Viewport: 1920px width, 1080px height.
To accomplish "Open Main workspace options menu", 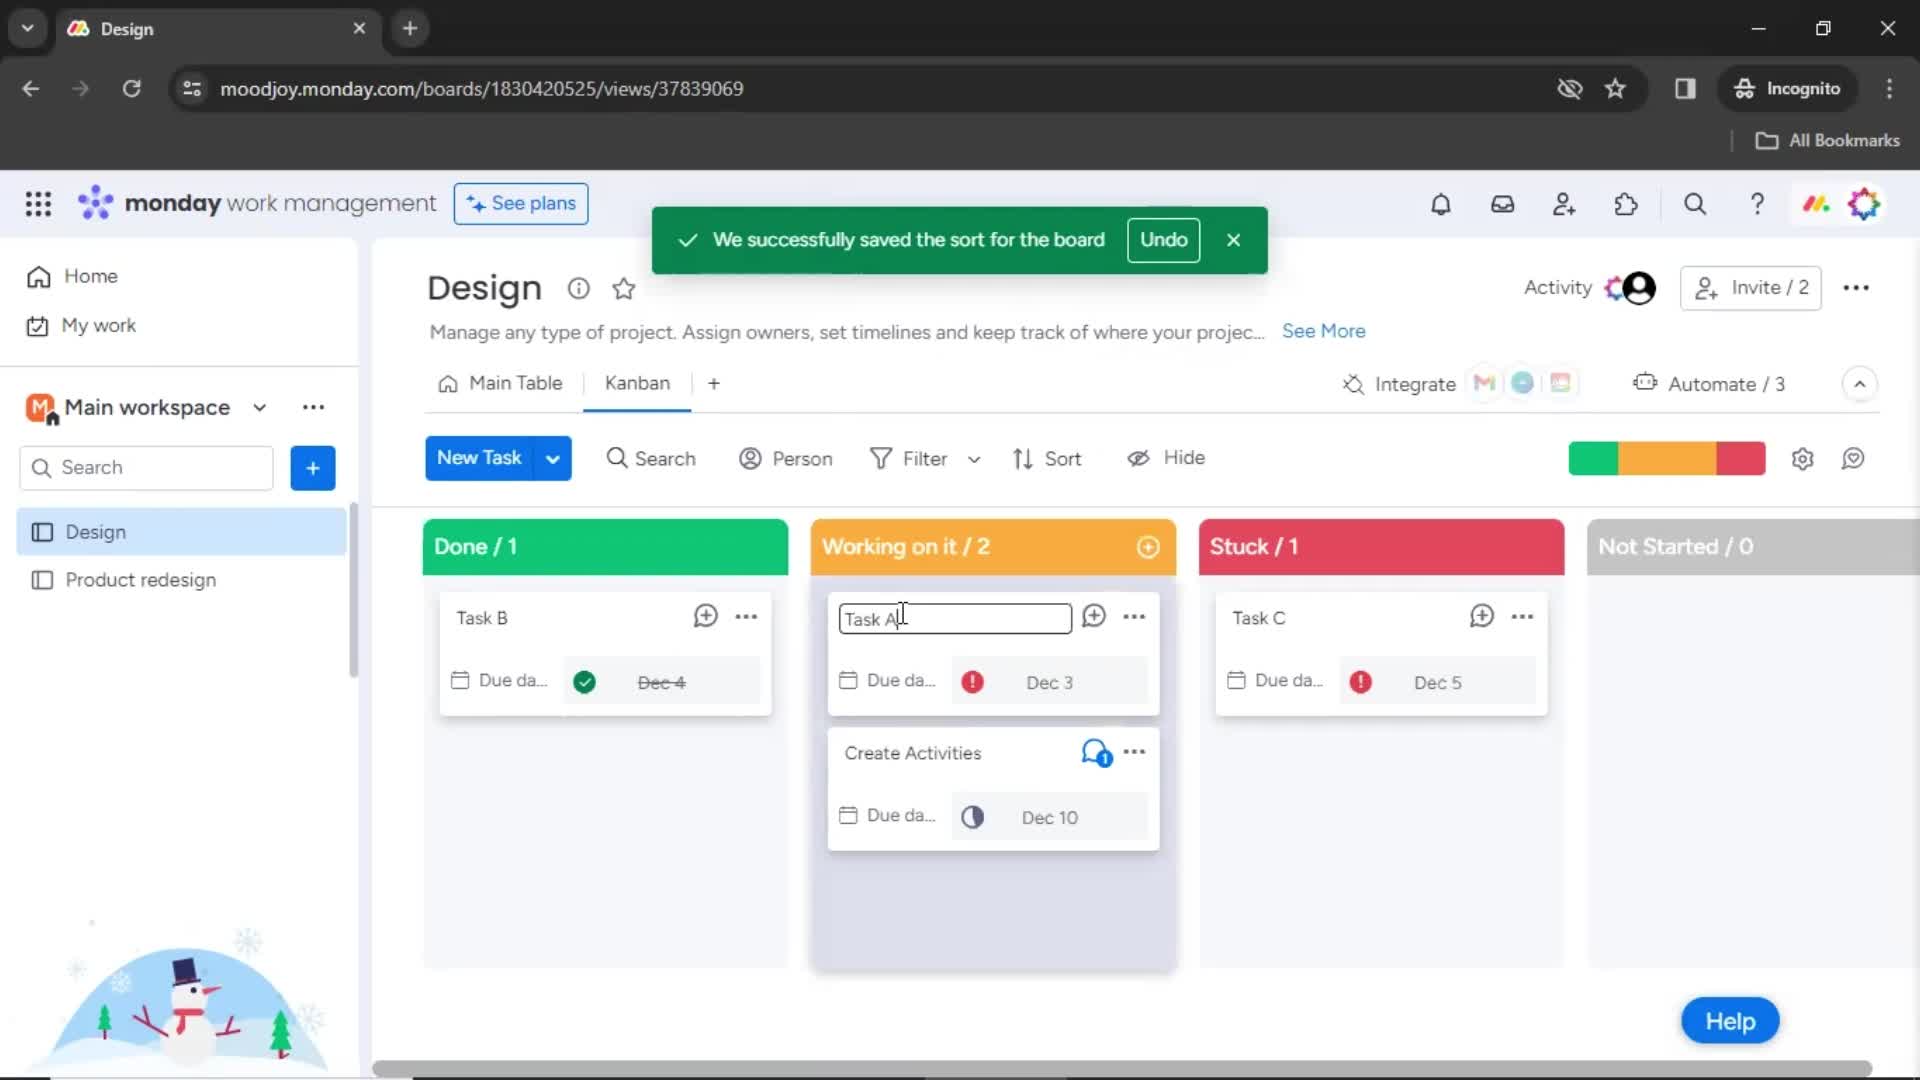I will tap(313, 407).
